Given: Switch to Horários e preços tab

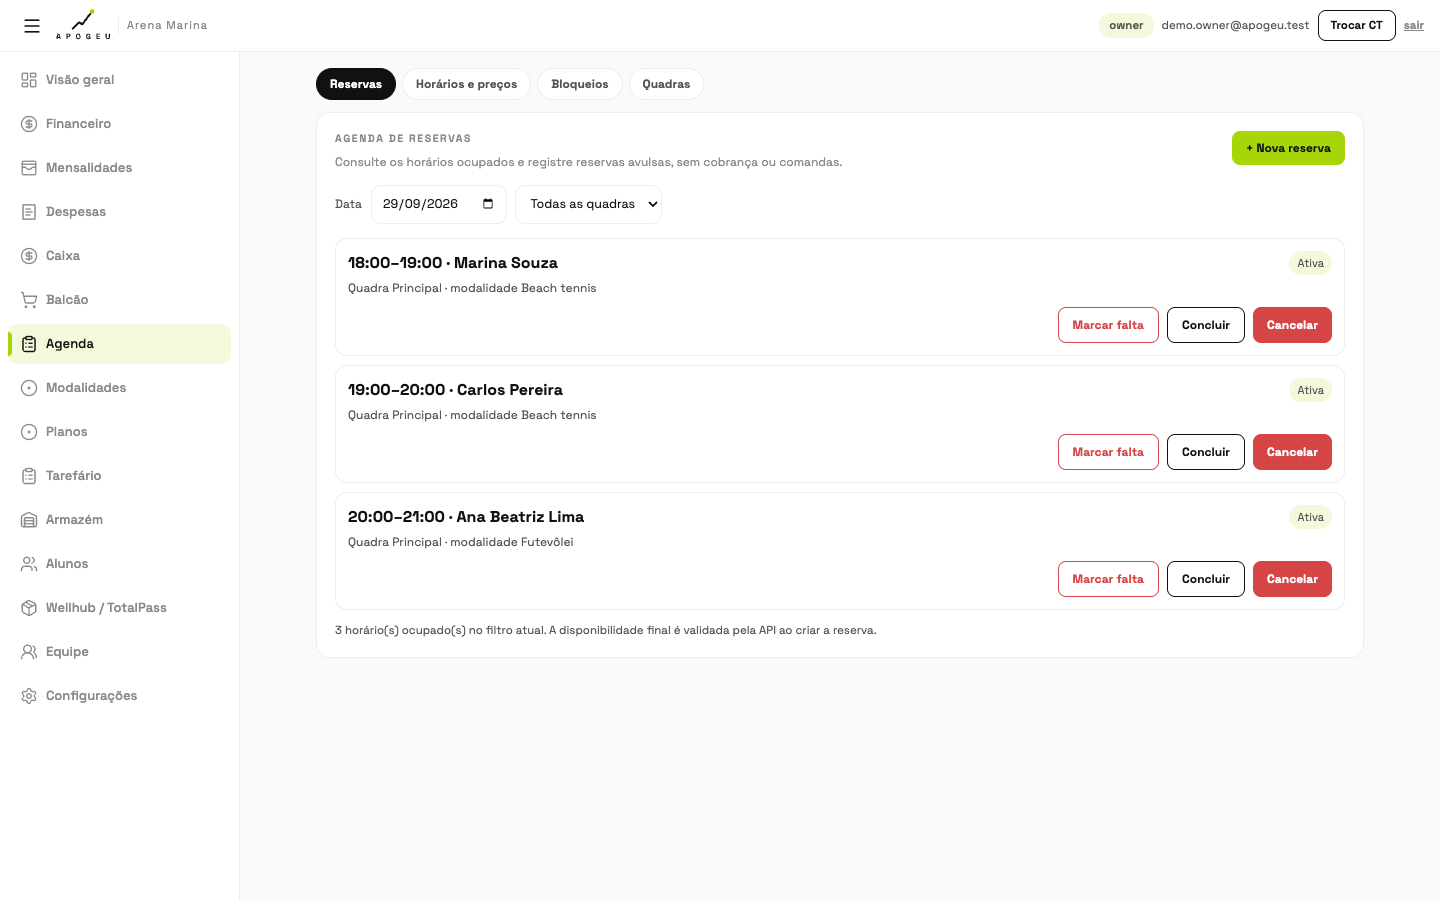Looking at the screenshot, I should coord(466,84).
